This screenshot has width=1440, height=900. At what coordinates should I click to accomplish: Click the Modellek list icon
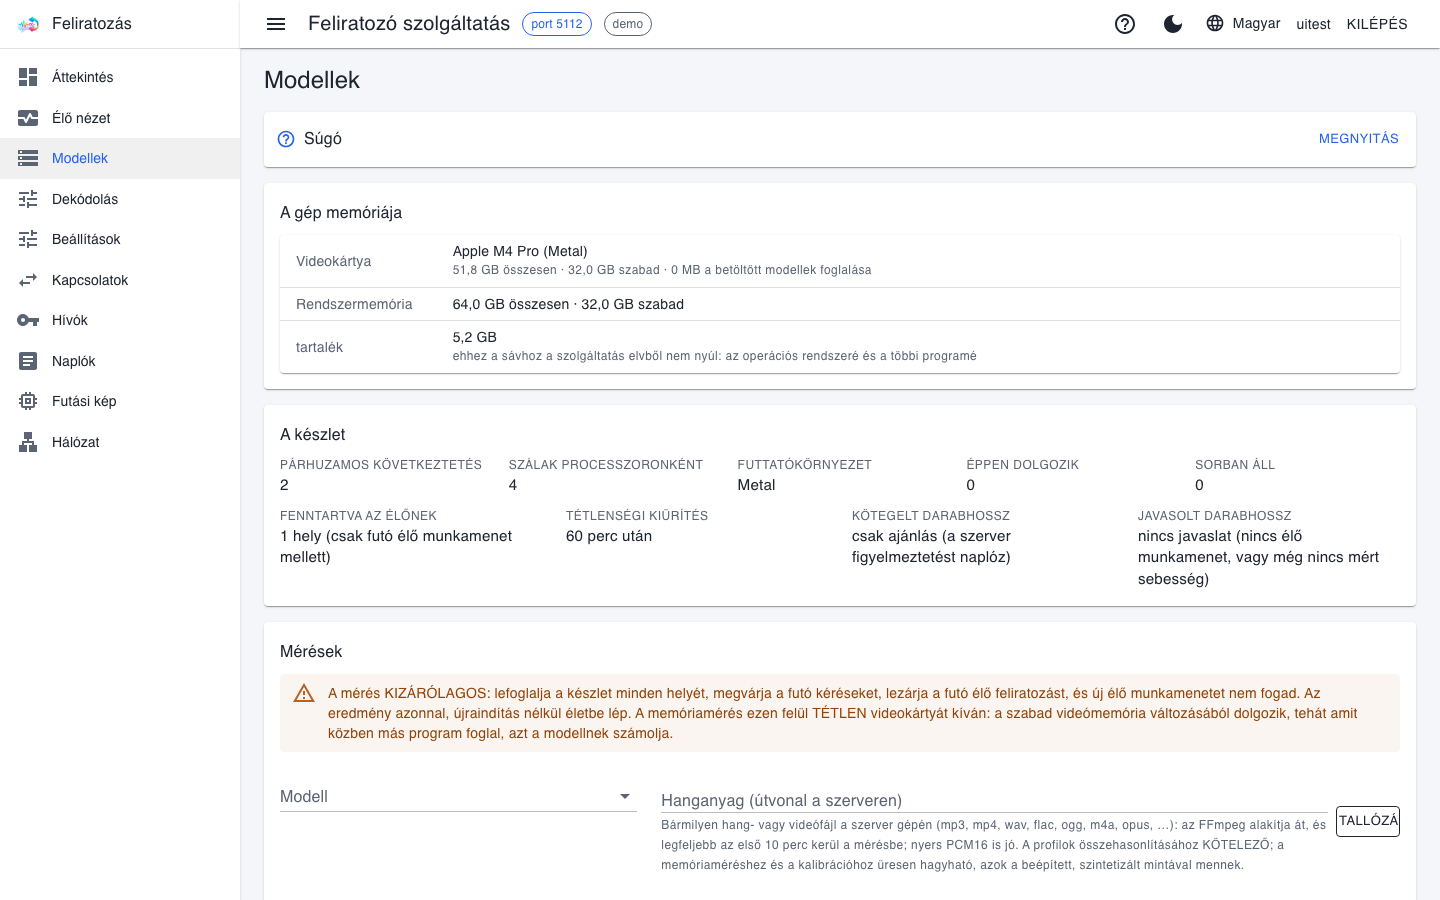(x=28, y=158)
